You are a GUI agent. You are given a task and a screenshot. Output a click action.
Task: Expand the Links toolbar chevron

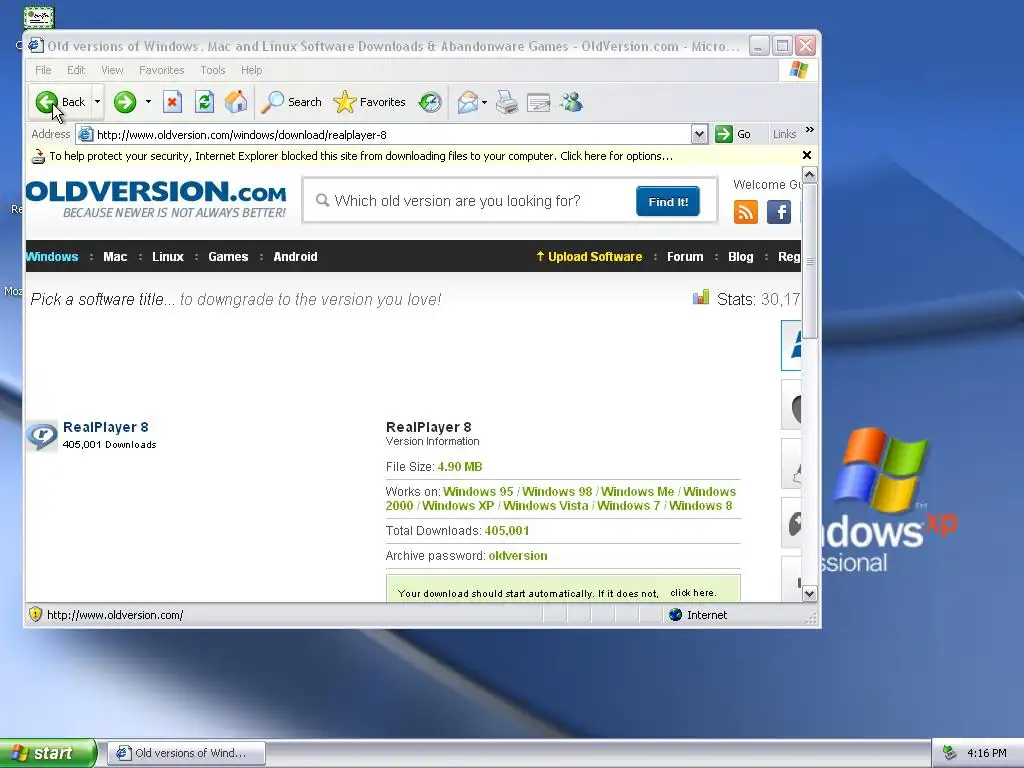tap(810, 130)
